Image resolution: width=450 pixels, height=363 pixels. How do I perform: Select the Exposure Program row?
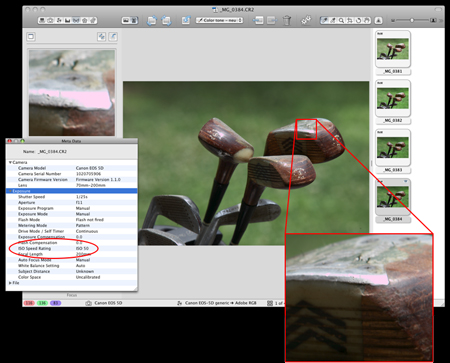point(72,208)
